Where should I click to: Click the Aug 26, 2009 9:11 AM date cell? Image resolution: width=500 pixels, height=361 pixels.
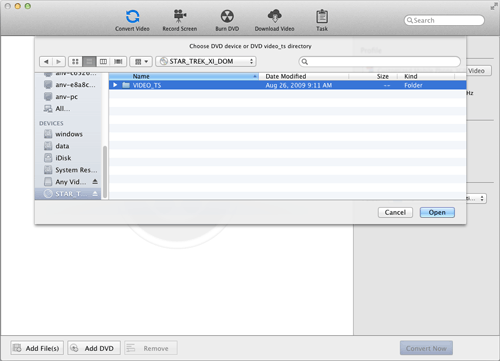click(299, 85)
